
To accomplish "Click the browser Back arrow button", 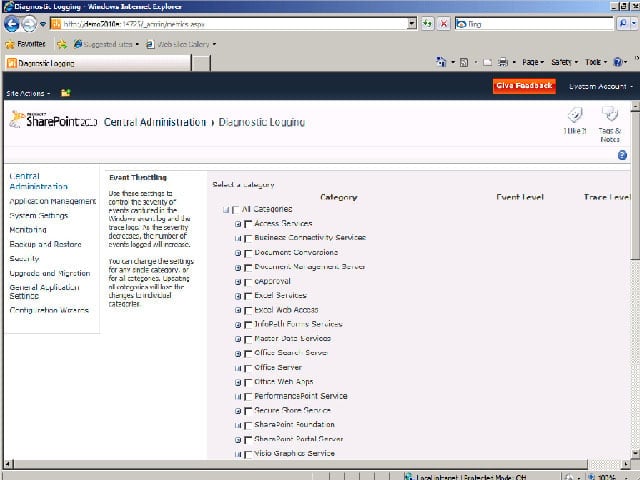I will click(x=11, y=24).
